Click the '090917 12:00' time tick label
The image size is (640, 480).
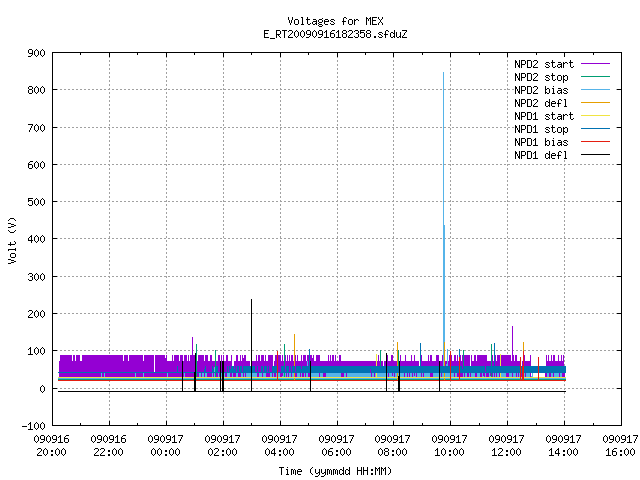coord(507,446)
